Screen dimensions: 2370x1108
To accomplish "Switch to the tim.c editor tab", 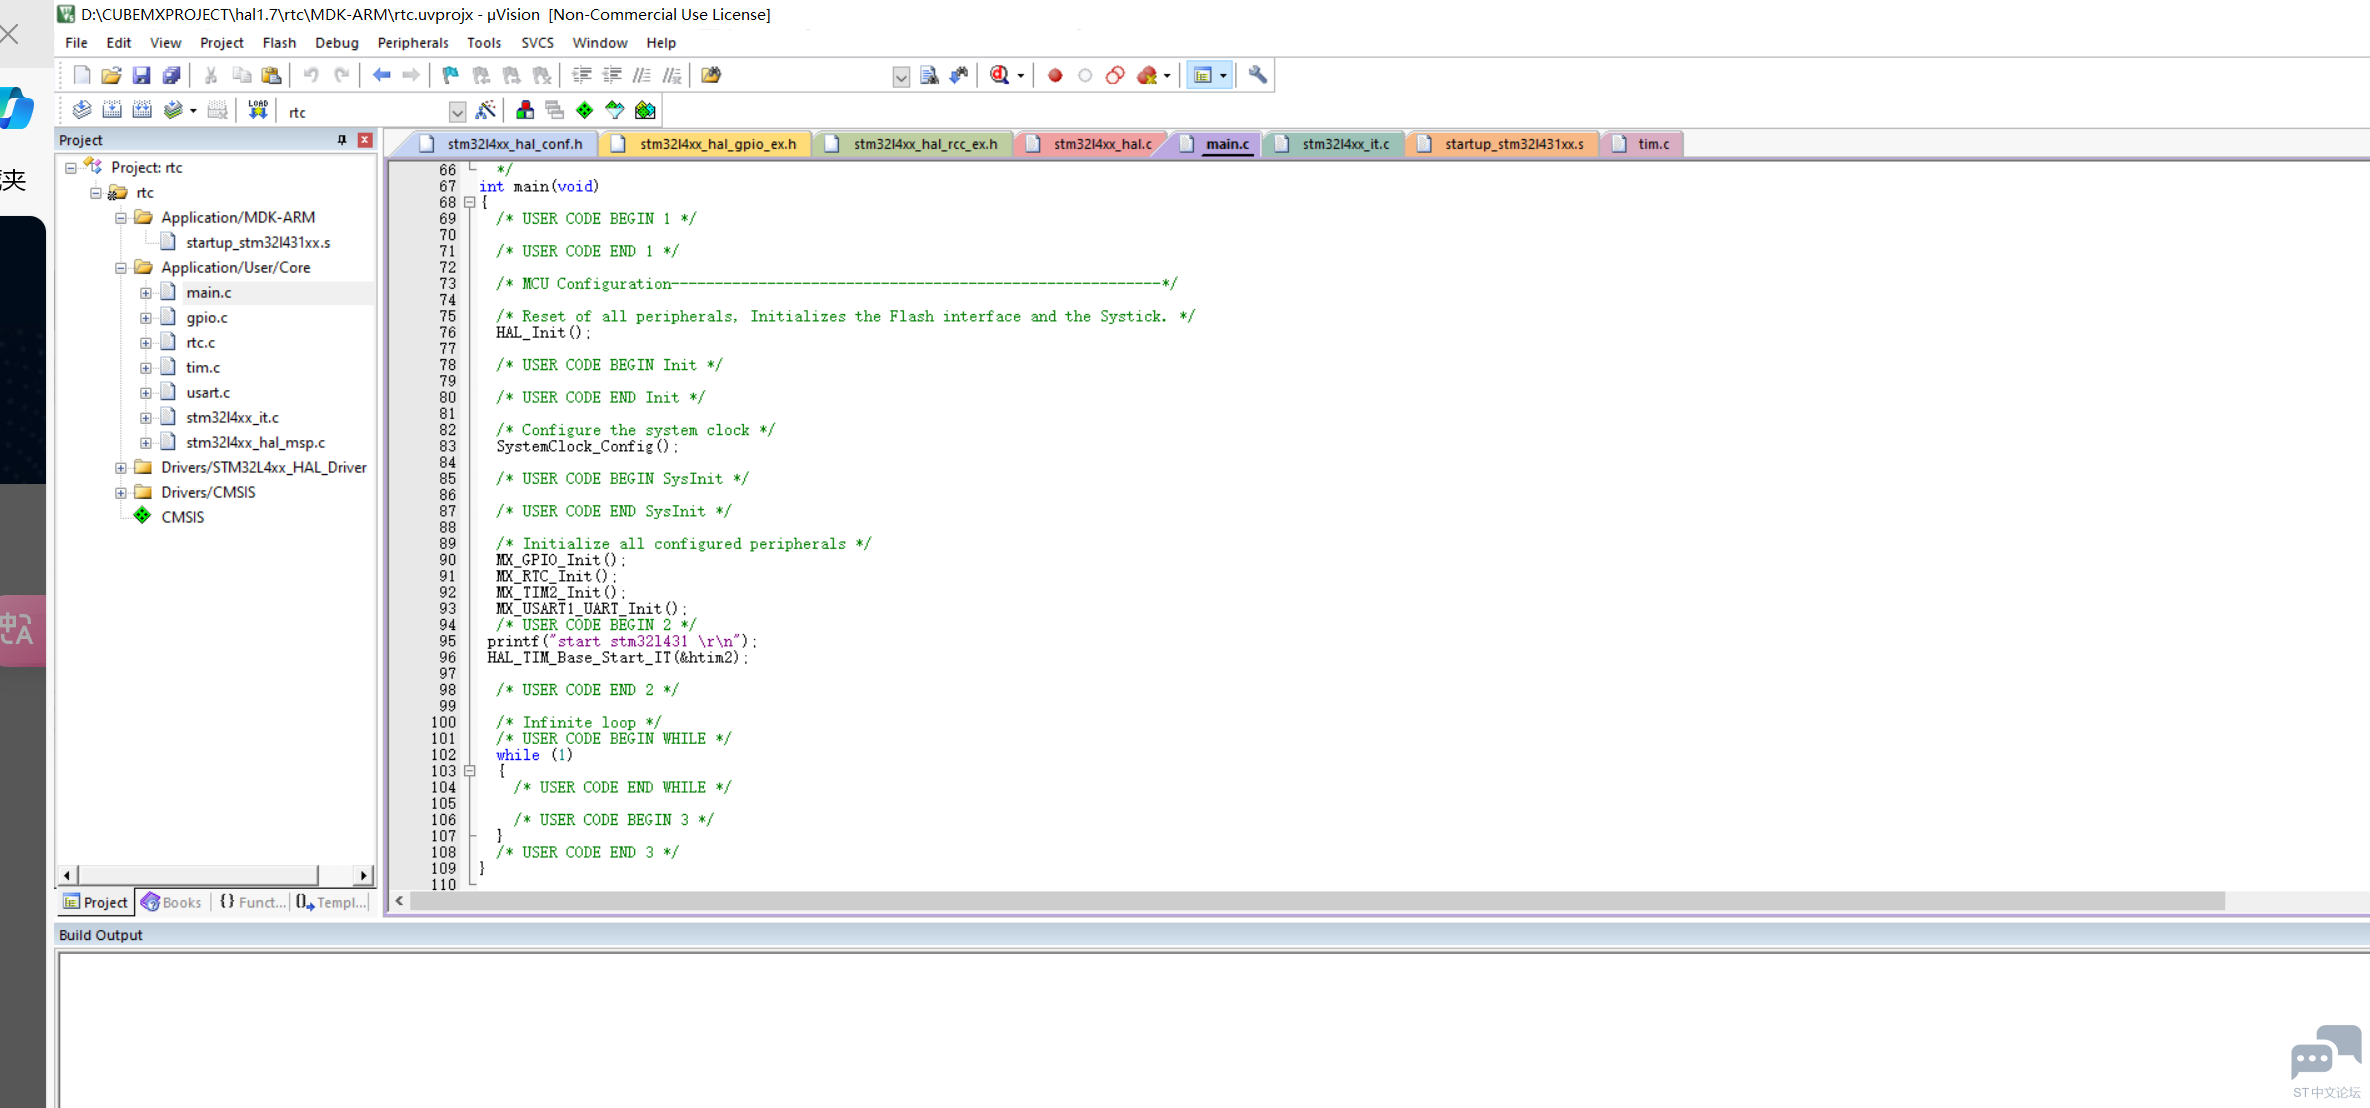I will coord(1643,144).
